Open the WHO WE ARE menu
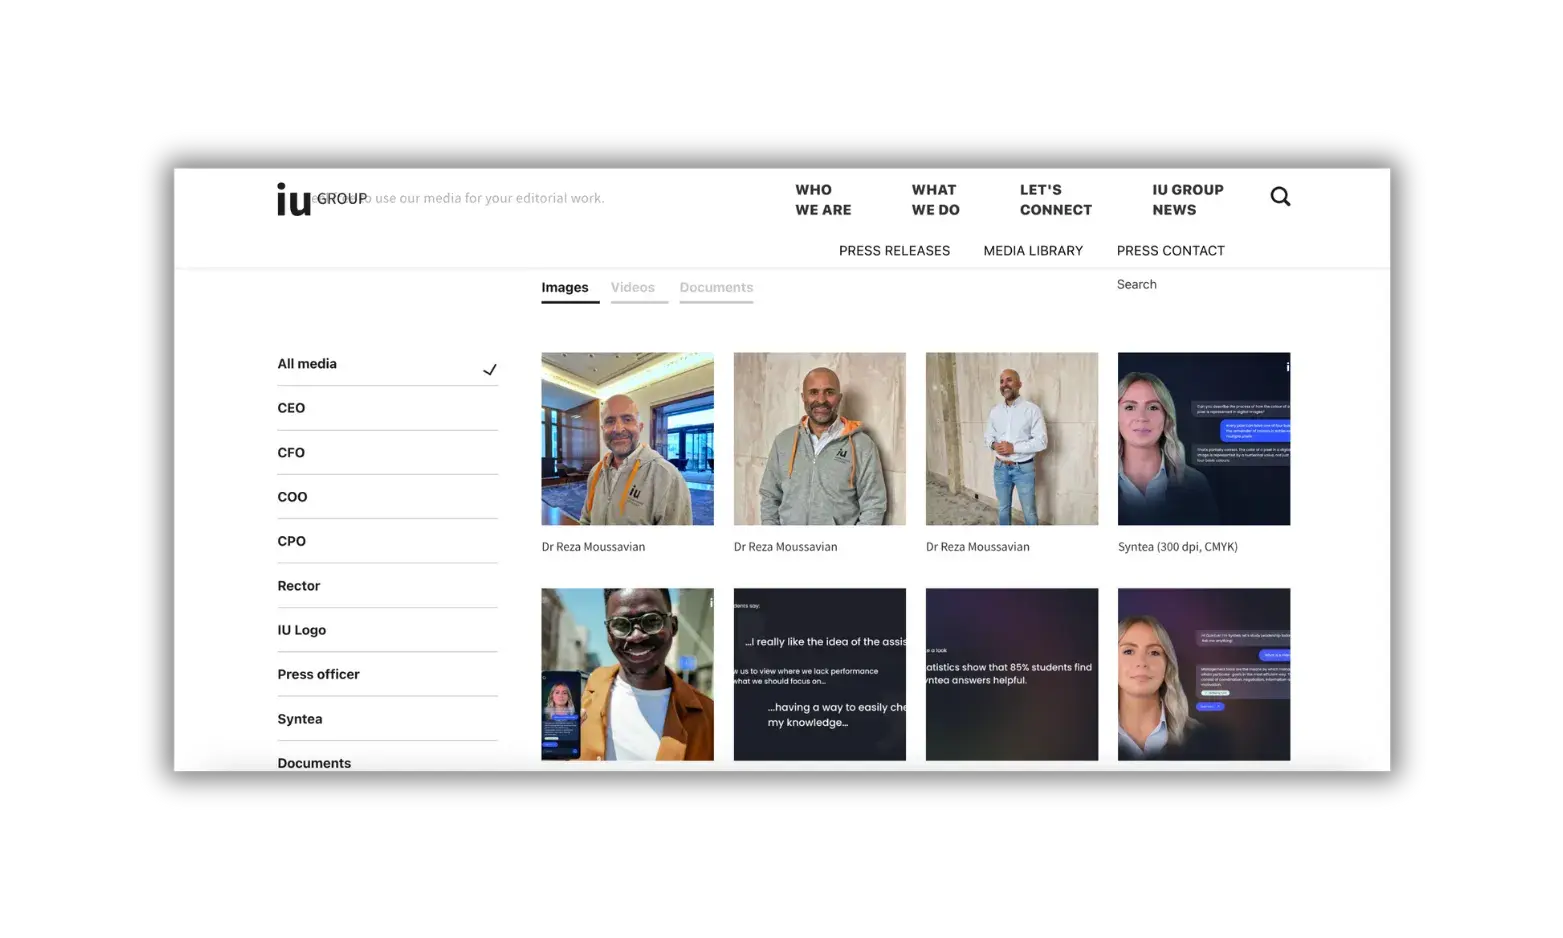Viewport: 1563px width, 938px height. point(823,200)
